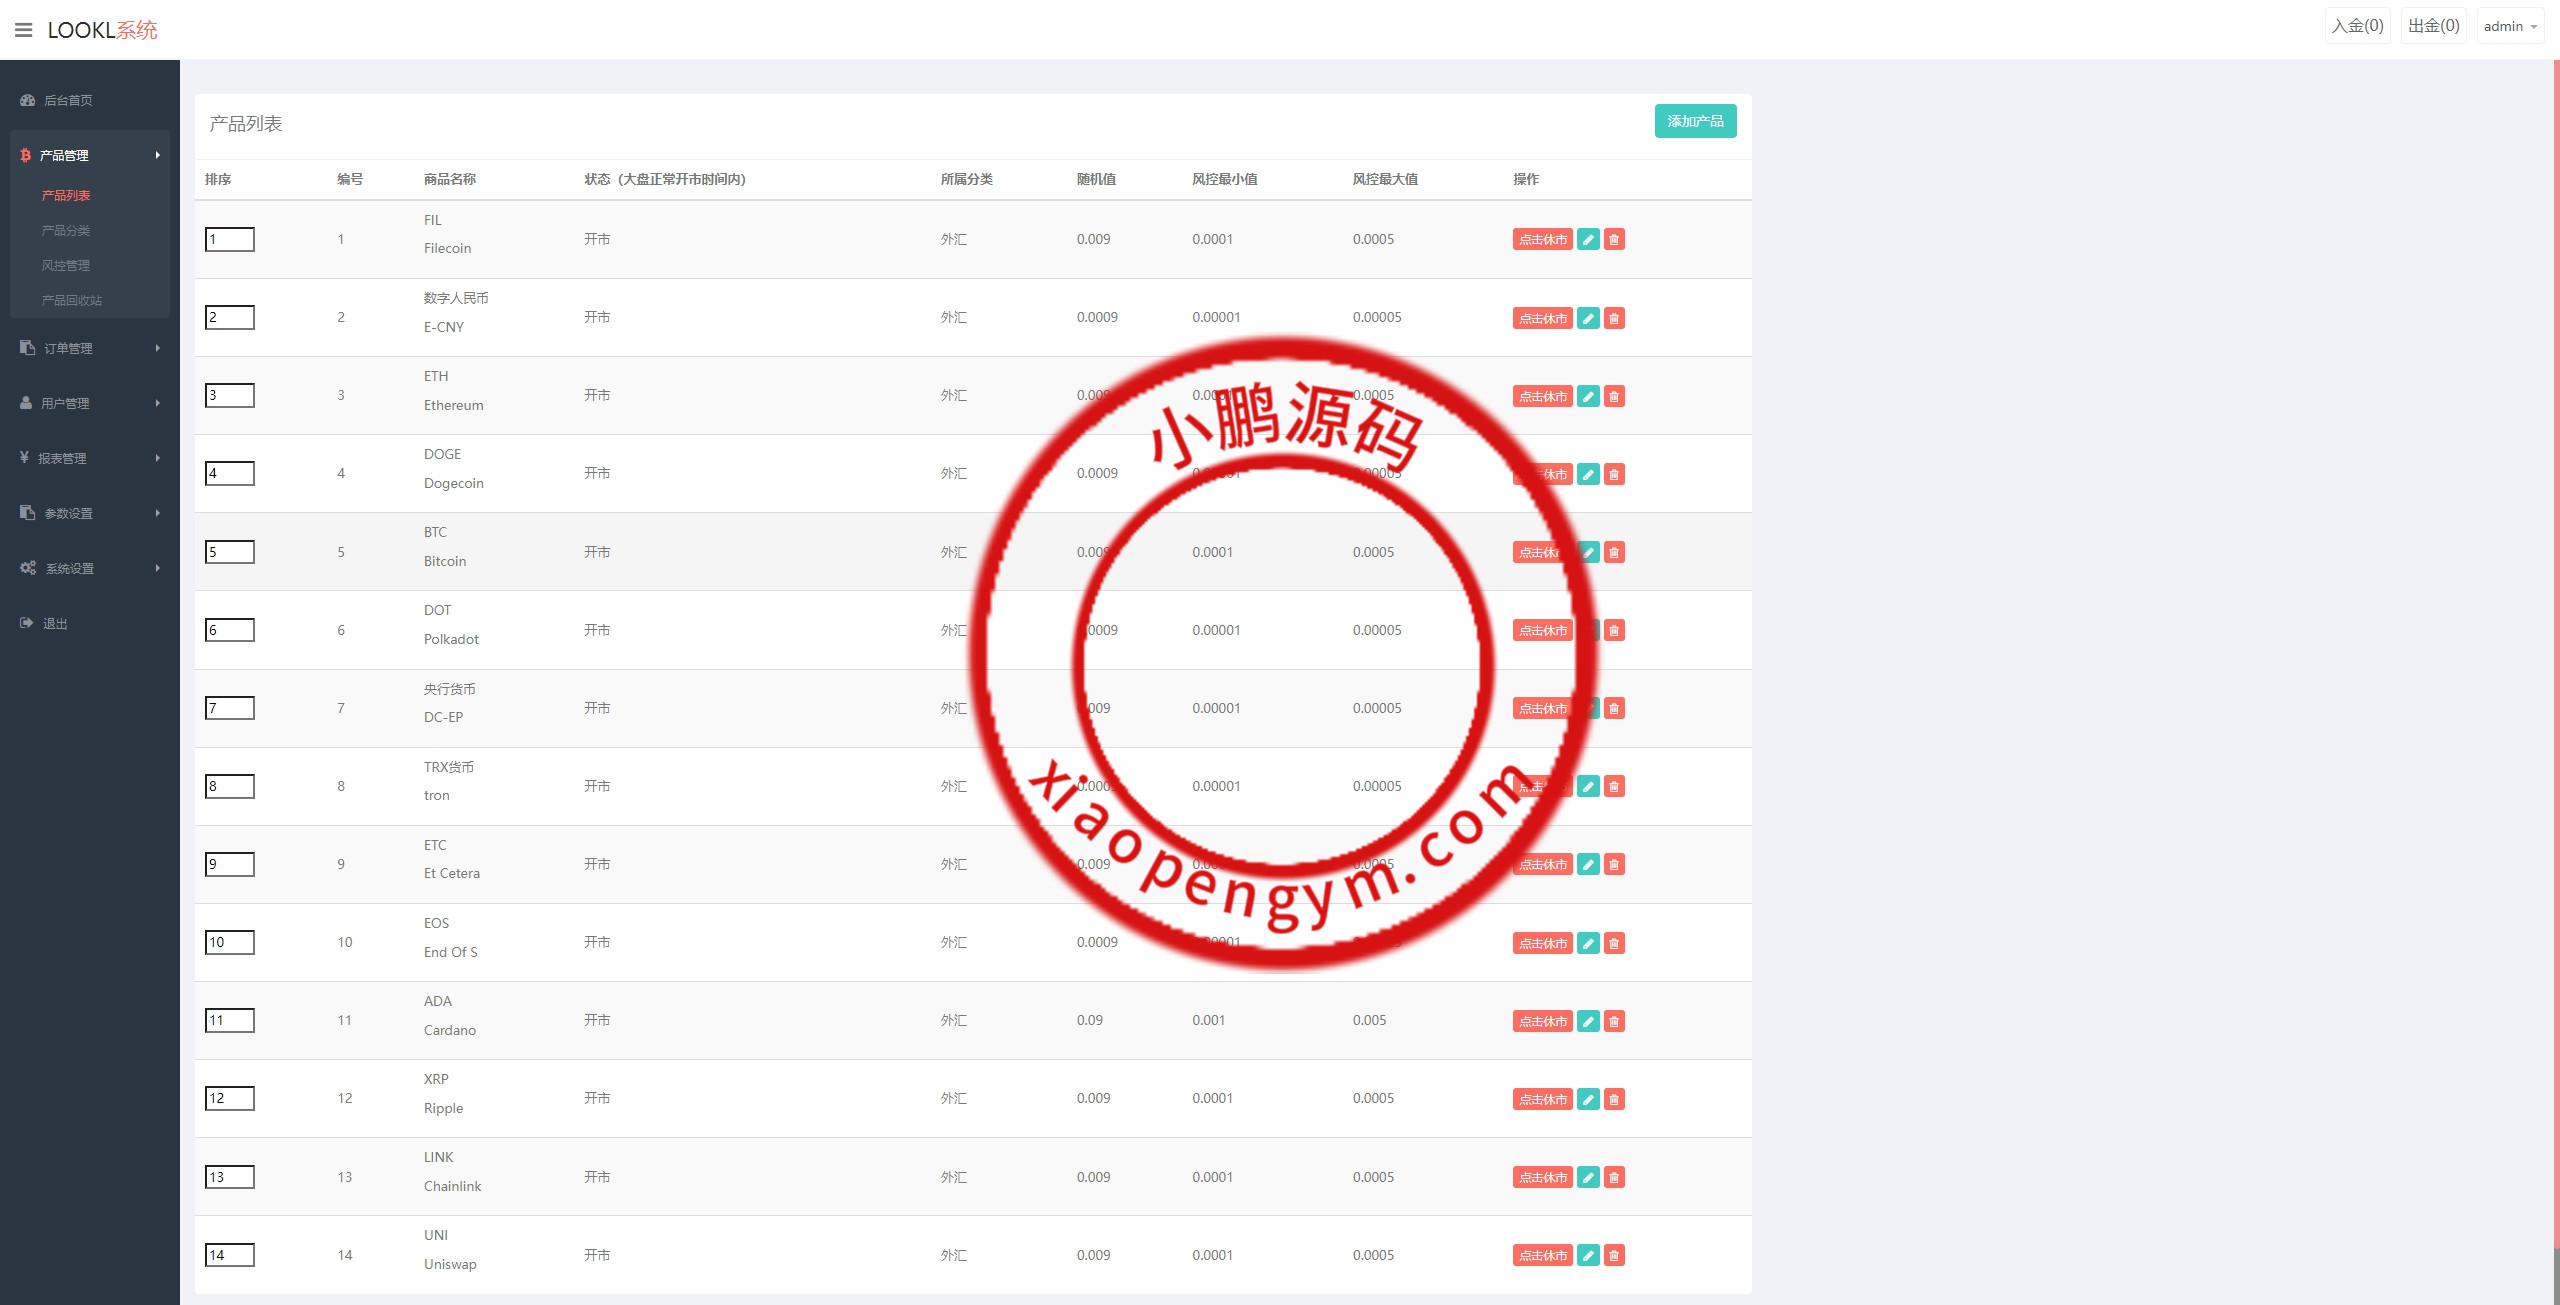Click the 入金(0) button

(2357, 26)
